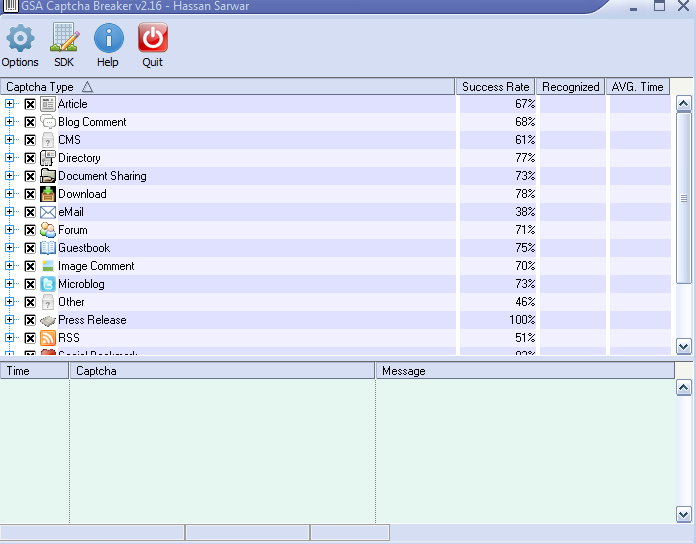696x544 pixels.
Task: Open the Help info icon
Action: click(109, 38)
